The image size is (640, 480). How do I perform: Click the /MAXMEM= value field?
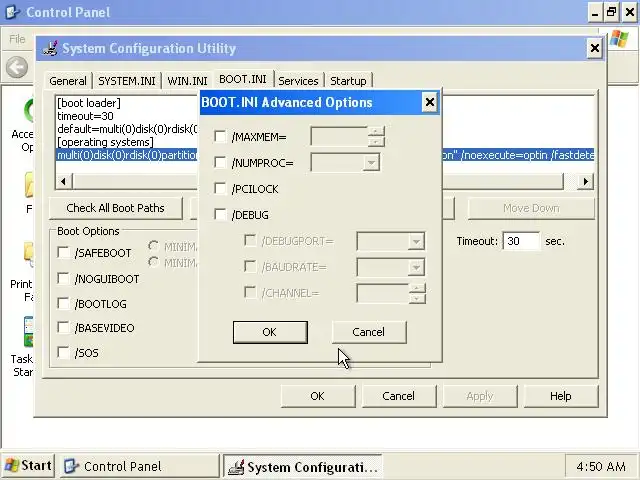(339, 136)
